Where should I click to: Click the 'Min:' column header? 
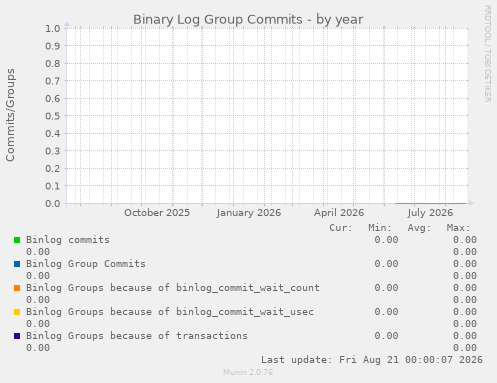point(380,228)
